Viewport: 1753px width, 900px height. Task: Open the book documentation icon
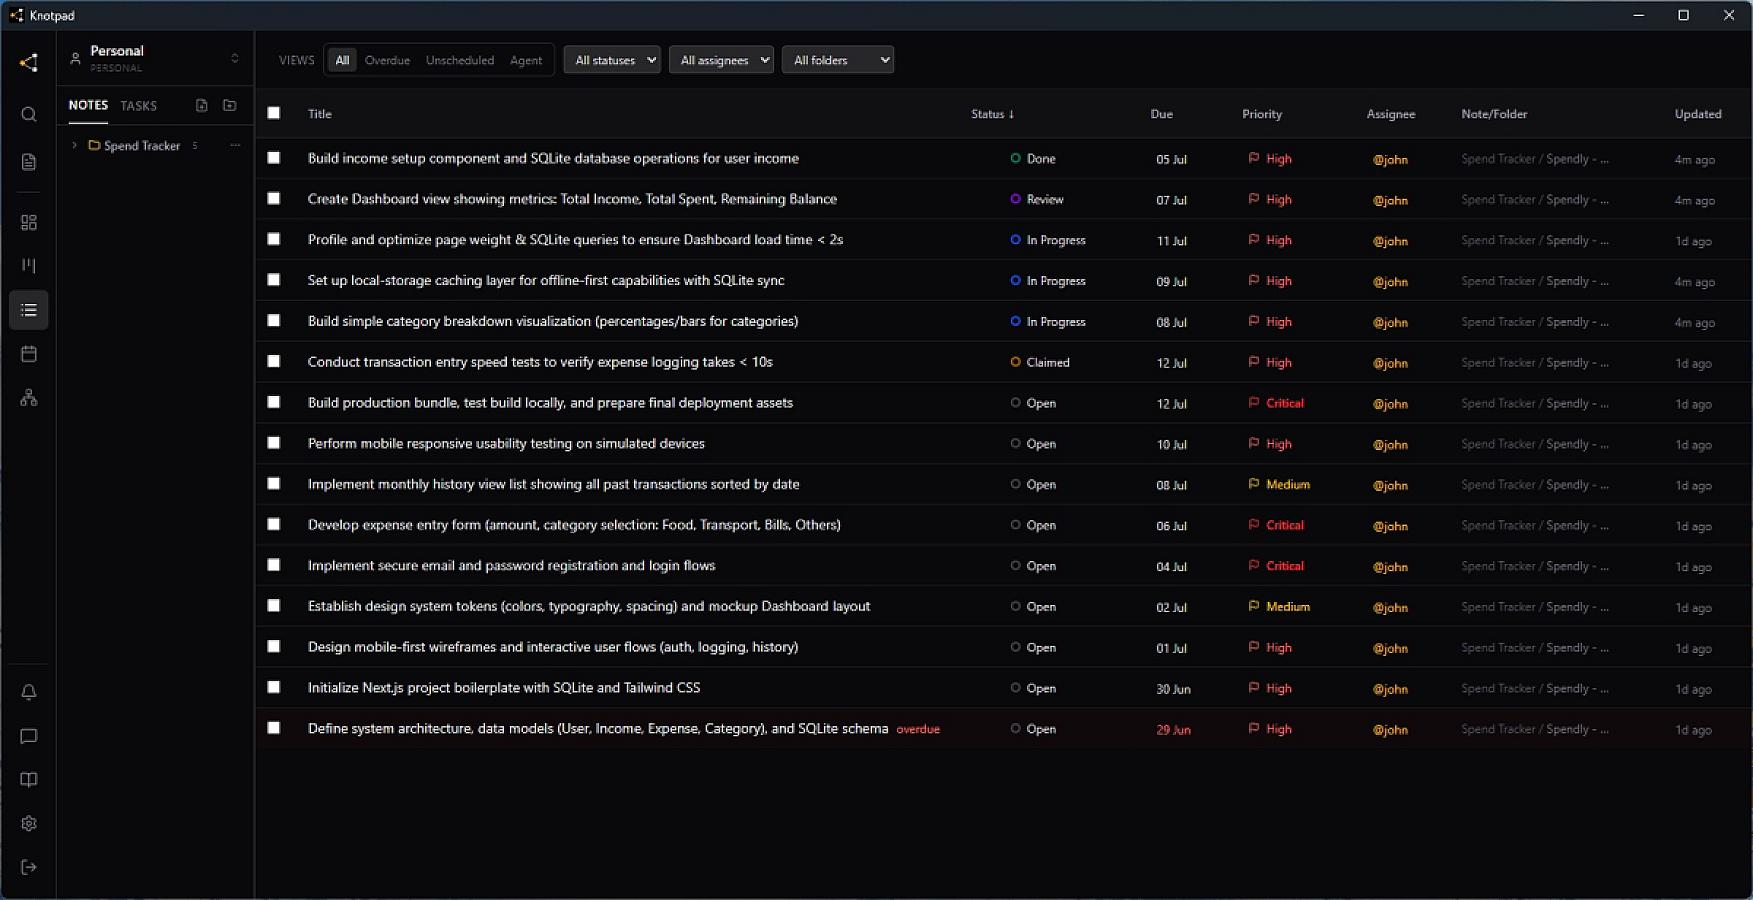coord(29,780)
